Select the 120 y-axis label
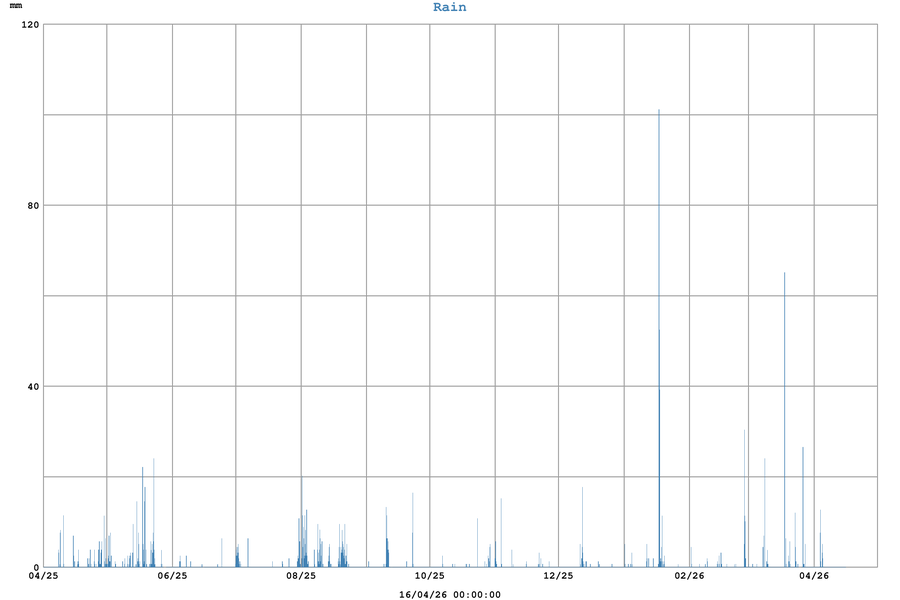The image size is (900, 600). click(30, 24)
